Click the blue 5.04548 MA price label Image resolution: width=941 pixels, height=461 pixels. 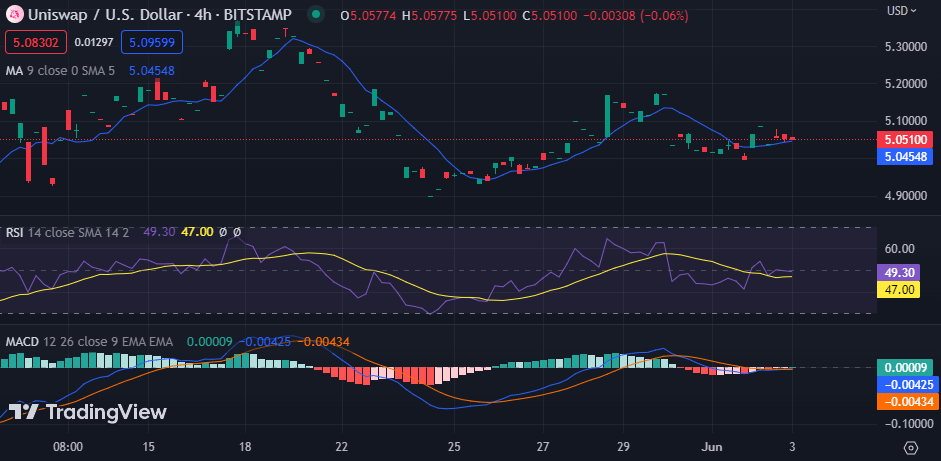tap(908, 156)
